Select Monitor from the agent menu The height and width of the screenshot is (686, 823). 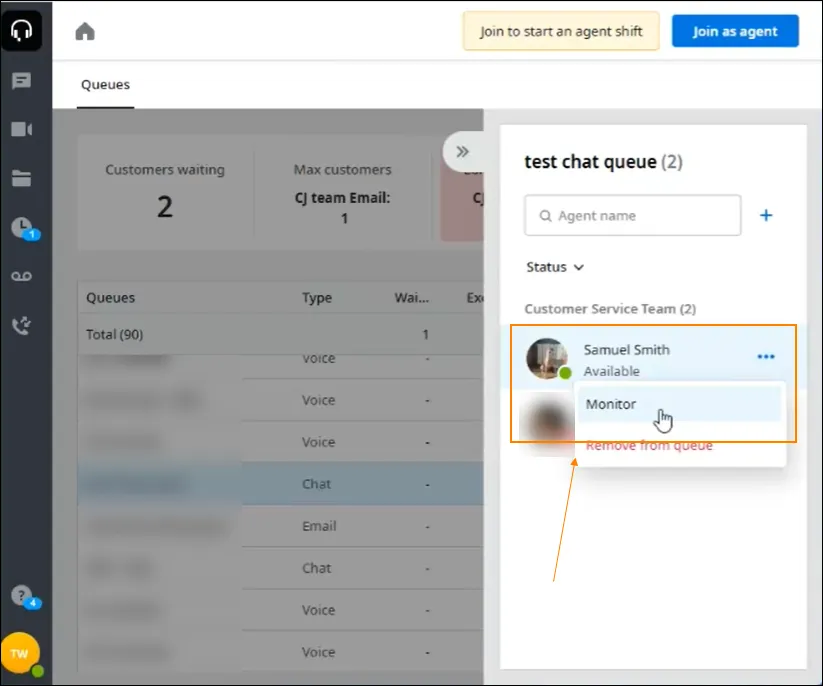[679, 404]
